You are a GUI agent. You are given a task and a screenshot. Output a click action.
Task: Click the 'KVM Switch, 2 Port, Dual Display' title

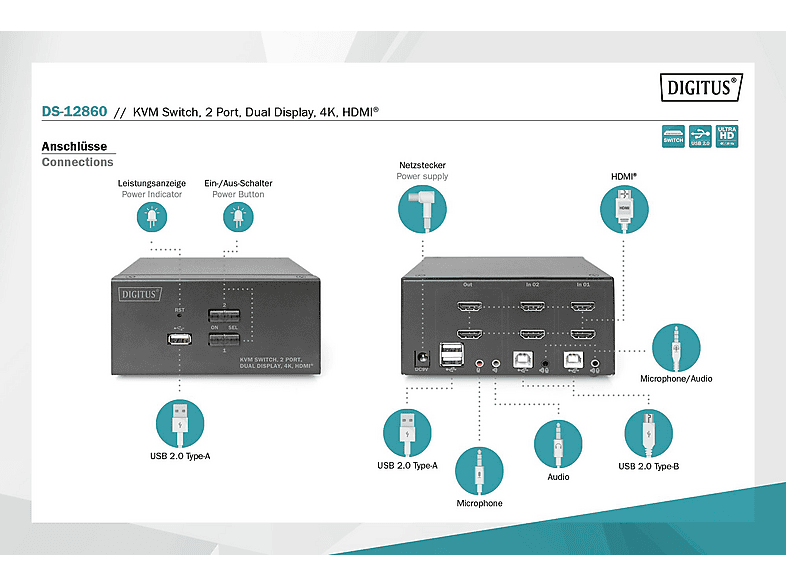point(256,112)
